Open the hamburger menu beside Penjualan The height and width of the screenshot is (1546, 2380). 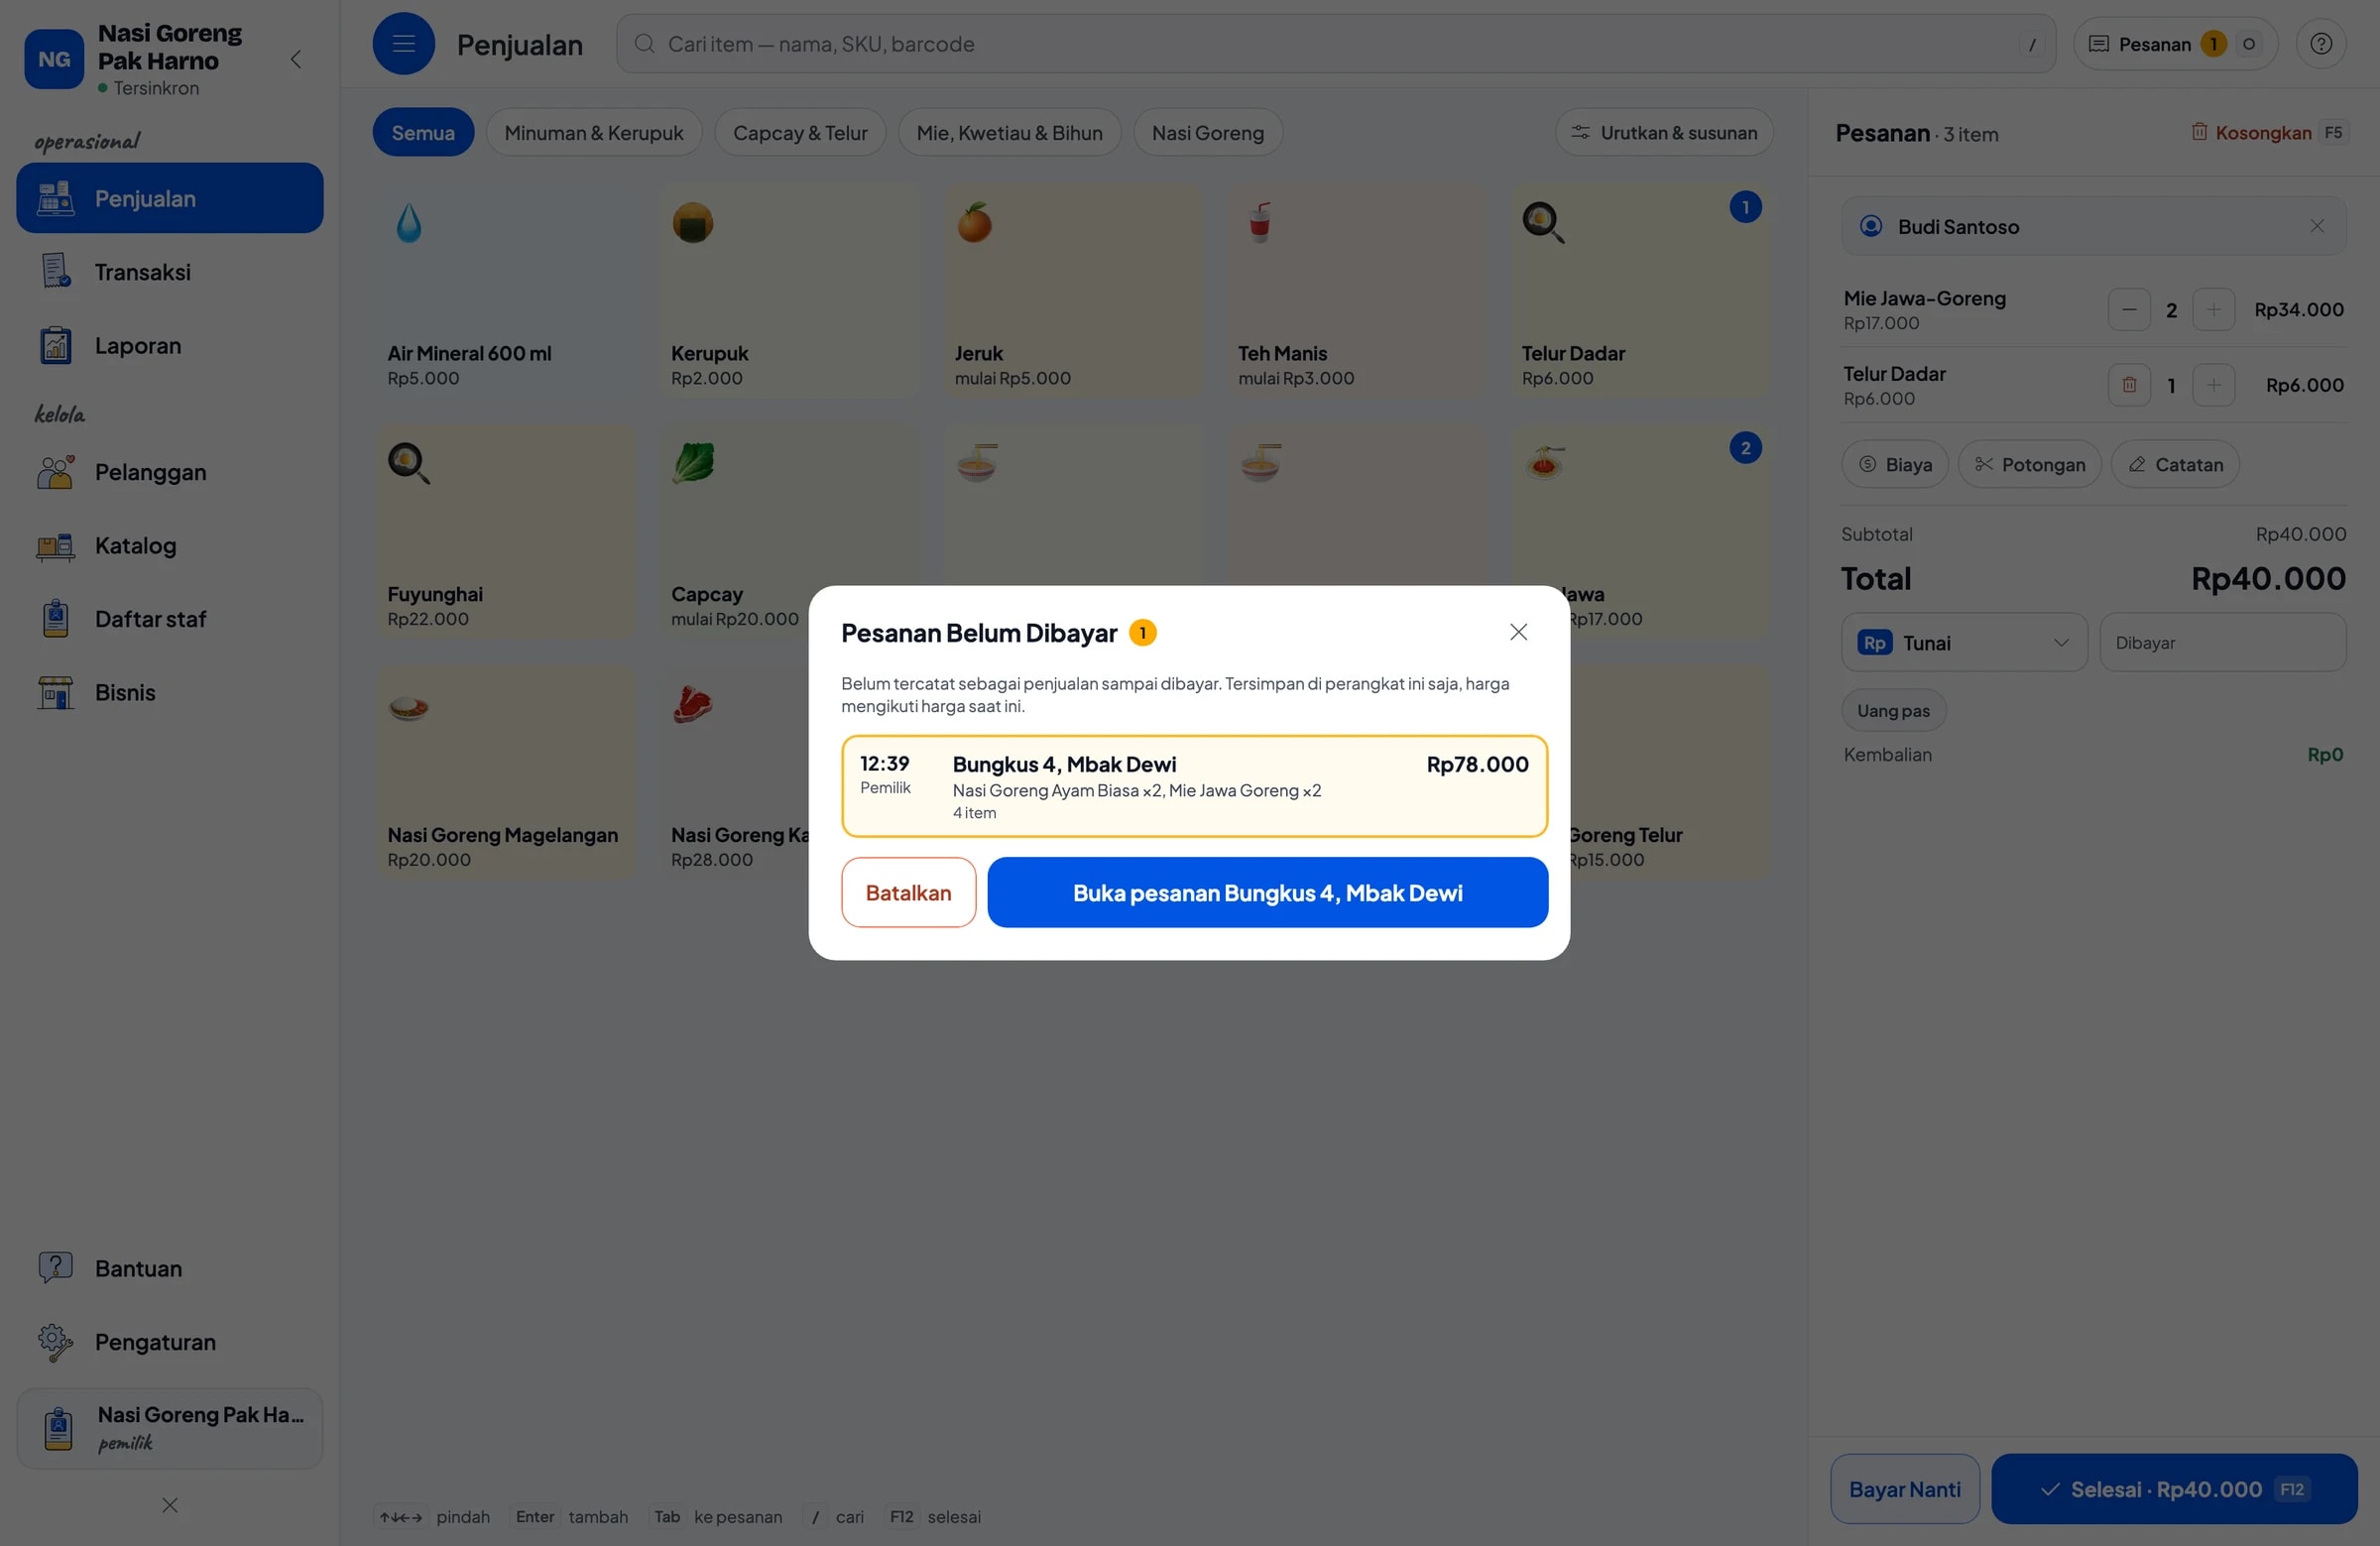[x=403, y=43]
